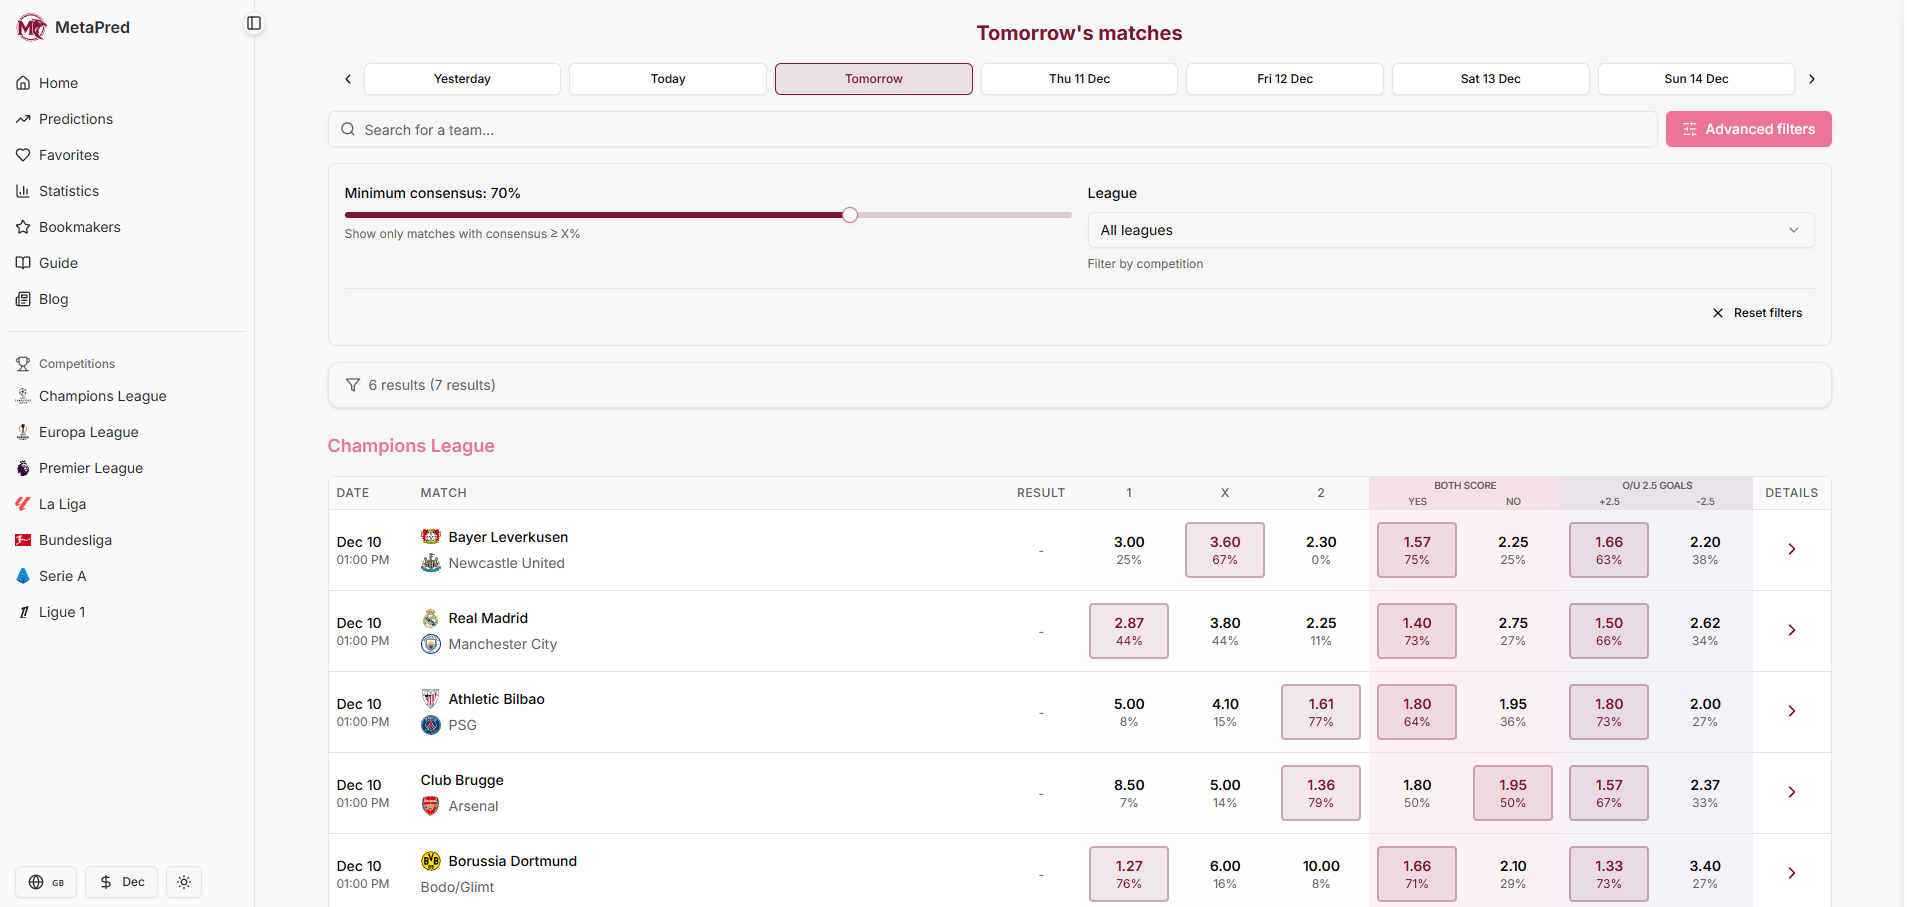The width and height of the screenshot is (1907, 907).
Task: Open the All leagues dropdown
Action: pyautogui.click(x=1450, y=230)
